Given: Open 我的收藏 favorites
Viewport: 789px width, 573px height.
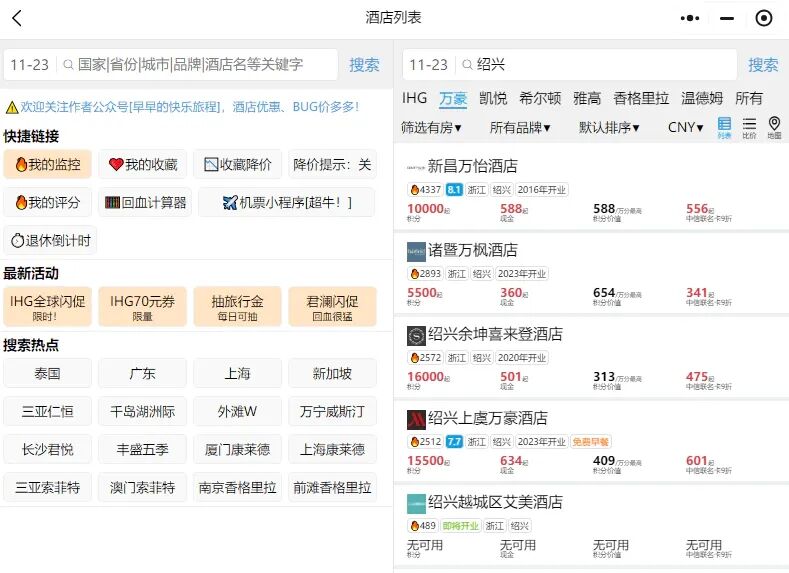Looking at the screenshot, I should (143, 164).
